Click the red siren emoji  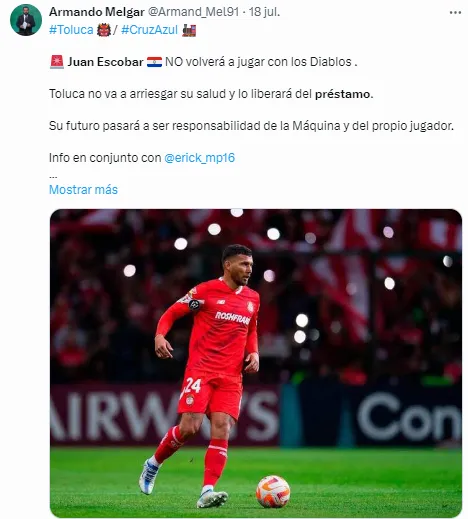click(57, 62)
